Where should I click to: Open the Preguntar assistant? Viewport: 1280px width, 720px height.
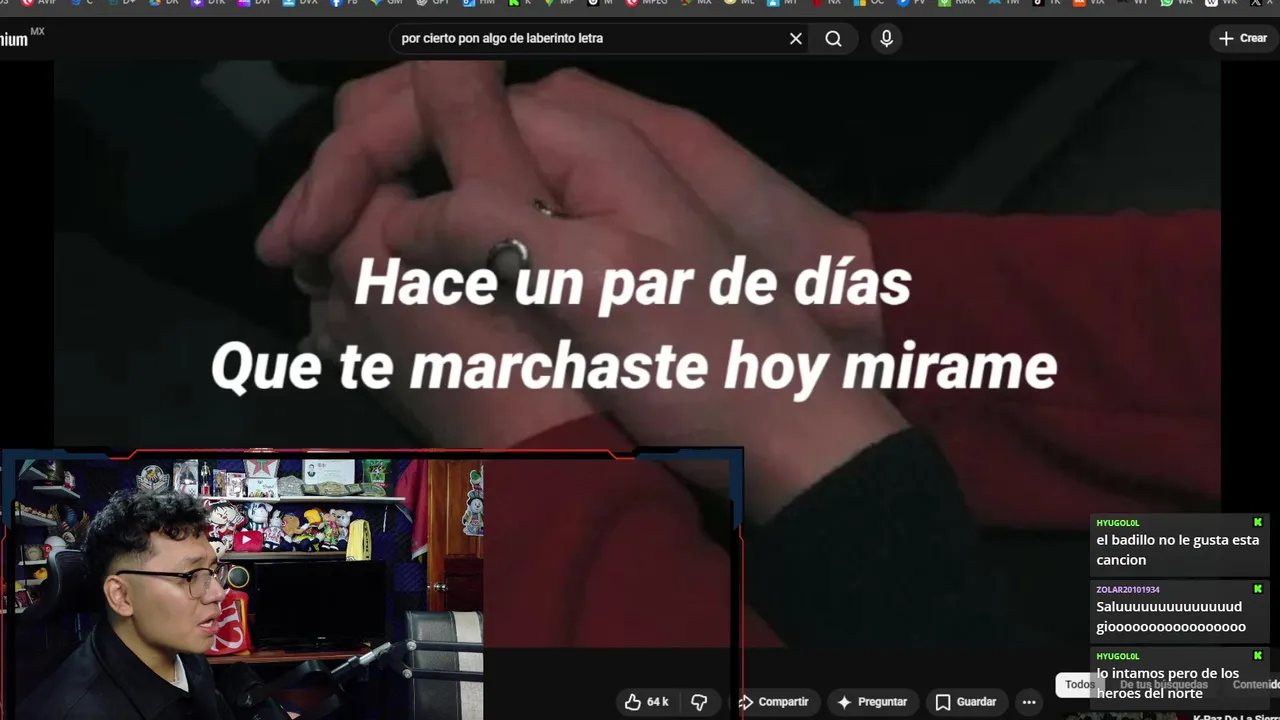pyautogui.click(x=872, y=702)
